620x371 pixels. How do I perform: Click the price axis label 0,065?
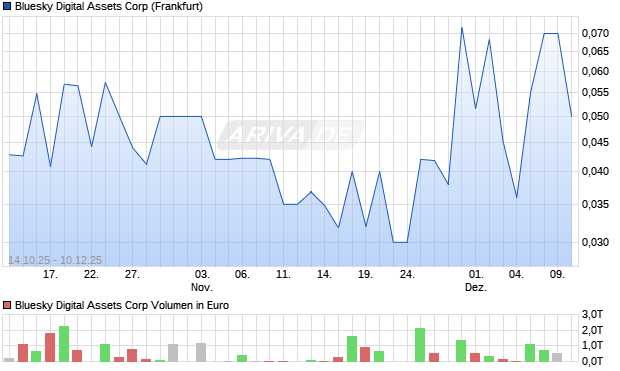click(595, 51)
